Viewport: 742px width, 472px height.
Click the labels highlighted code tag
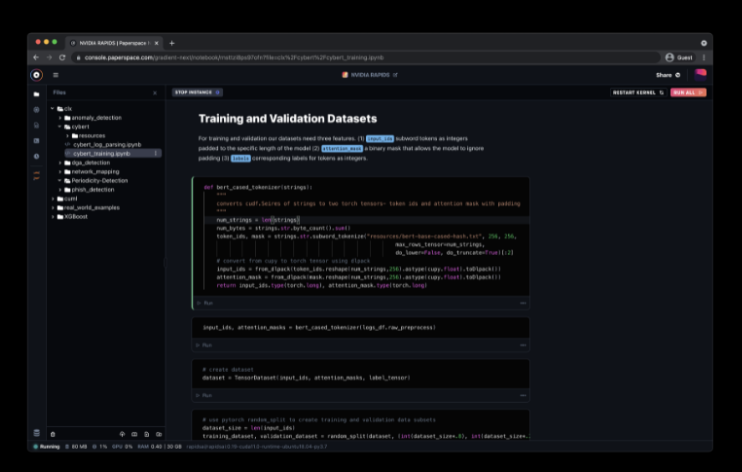click(x=240, y=159)
